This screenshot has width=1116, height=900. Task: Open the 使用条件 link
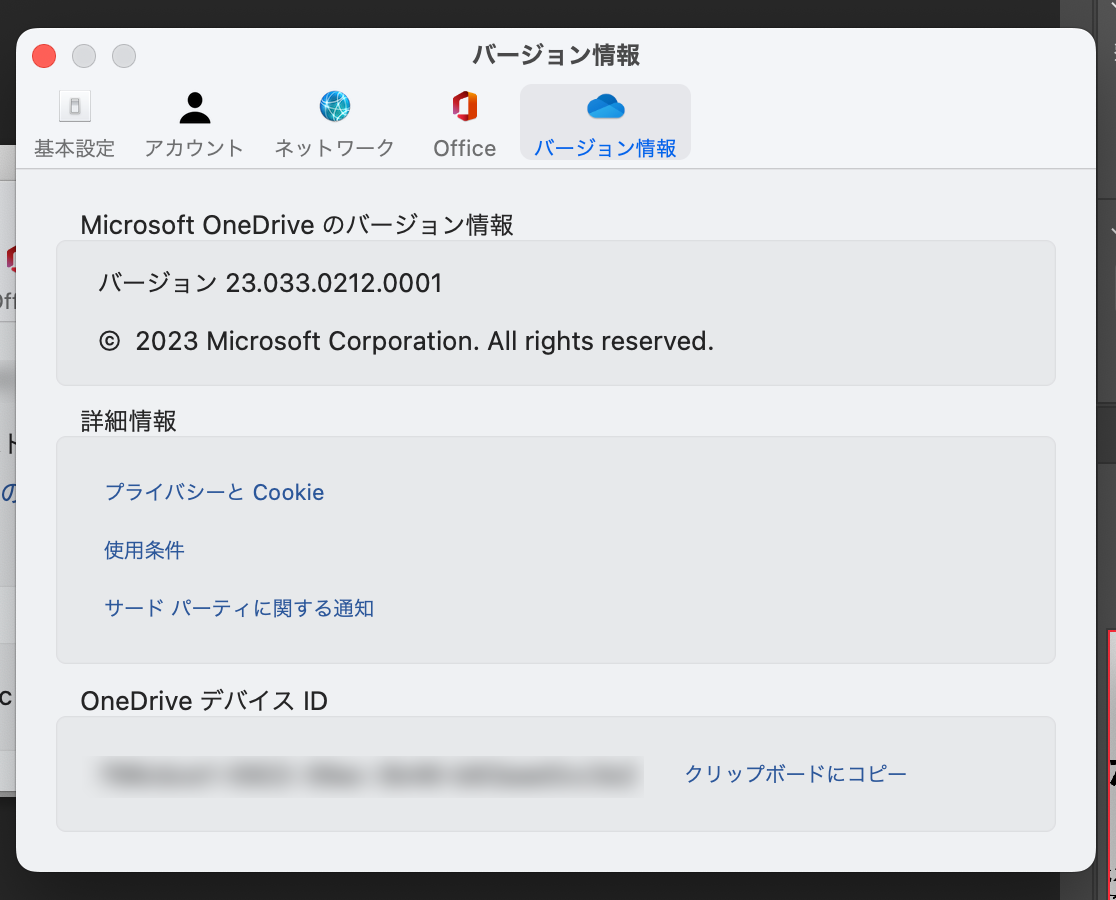[144, 549]
